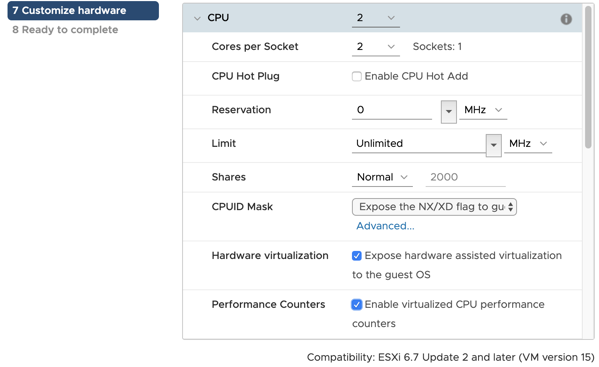Click the CPU info icon

pyautogui.click(x=566, y=19)
